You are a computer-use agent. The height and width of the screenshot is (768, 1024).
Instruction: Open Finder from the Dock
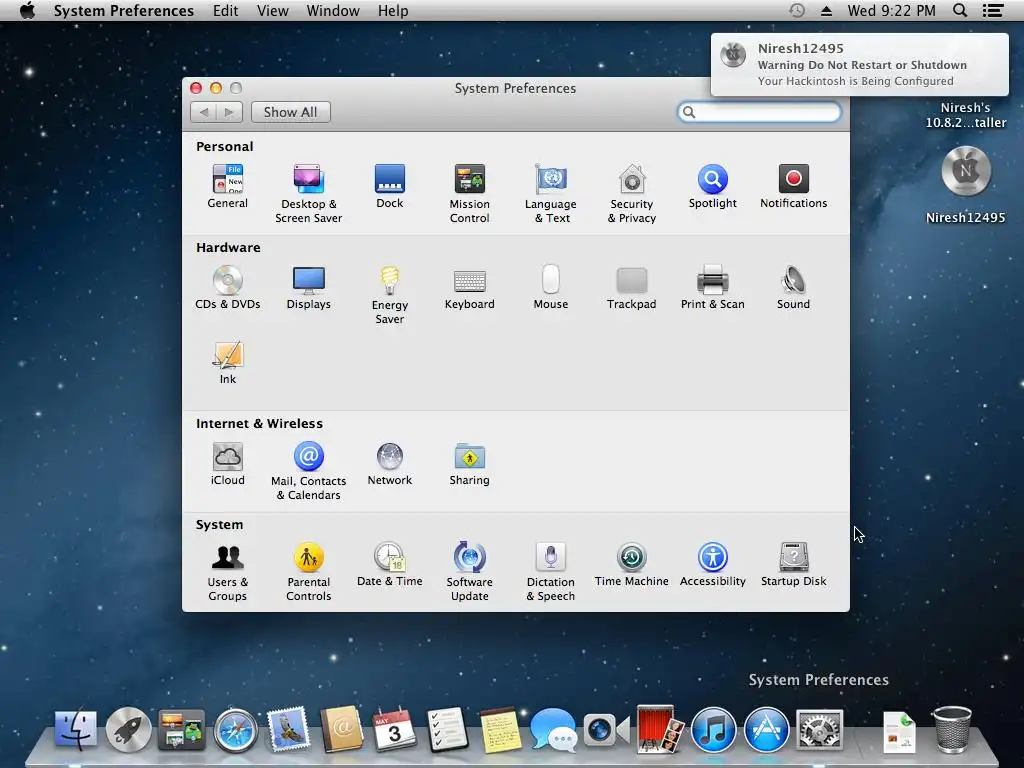[x=76, y=729]
